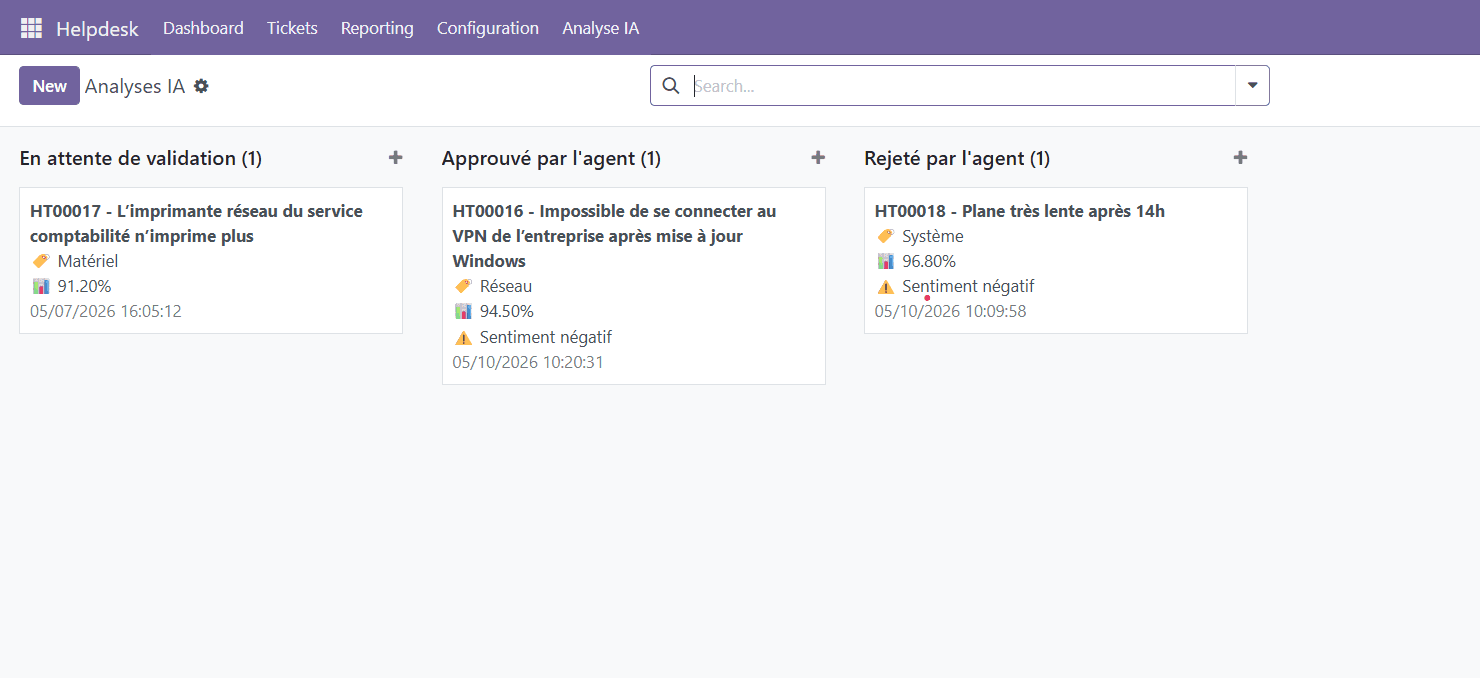
Task: Click the Analyses IA breadcrumb title
Action: pos(135,86)
